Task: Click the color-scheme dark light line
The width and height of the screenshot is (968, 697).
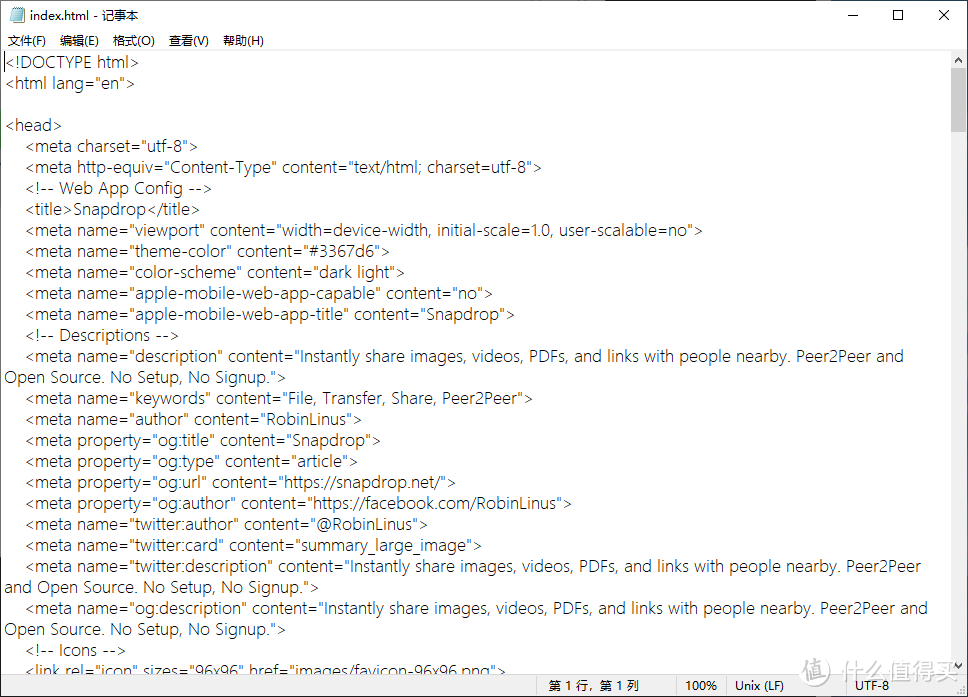Action: [215, 272]
